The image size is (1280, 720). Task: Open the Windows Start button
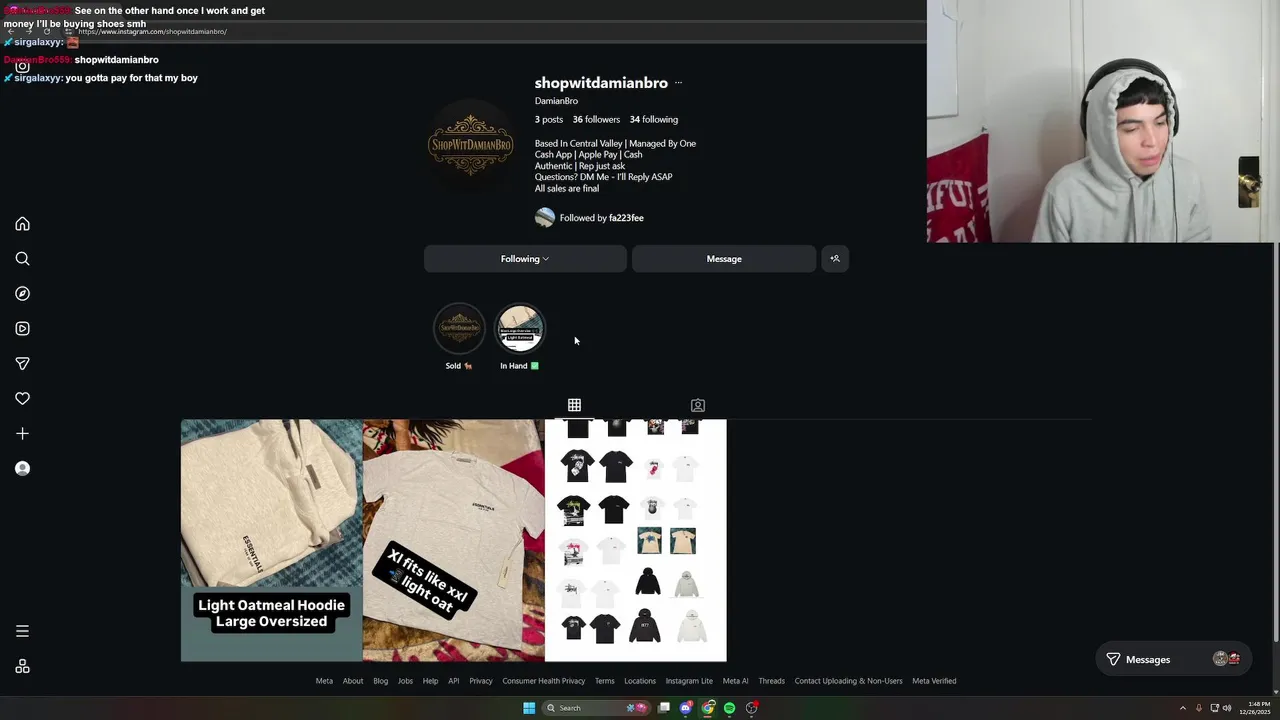coord(529,708)
